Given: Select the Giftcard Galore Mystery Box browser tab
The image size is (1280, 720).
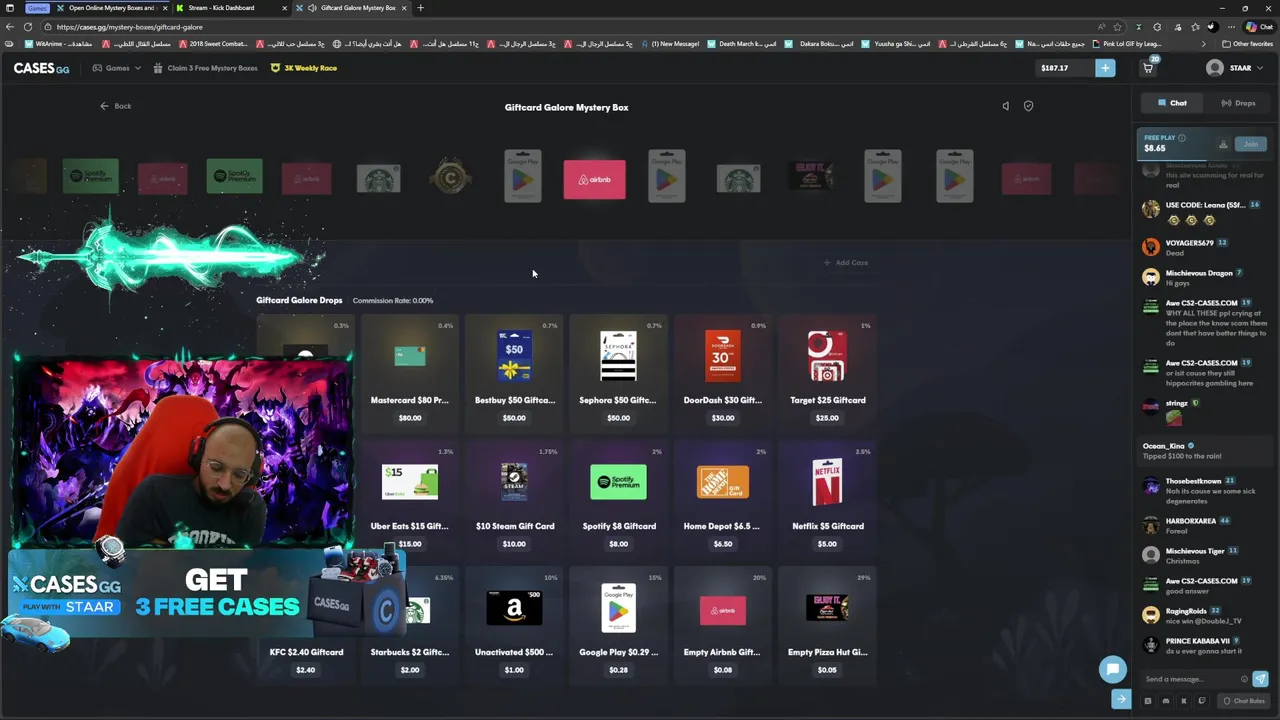Looking at the screenshot, I should 350,8.
